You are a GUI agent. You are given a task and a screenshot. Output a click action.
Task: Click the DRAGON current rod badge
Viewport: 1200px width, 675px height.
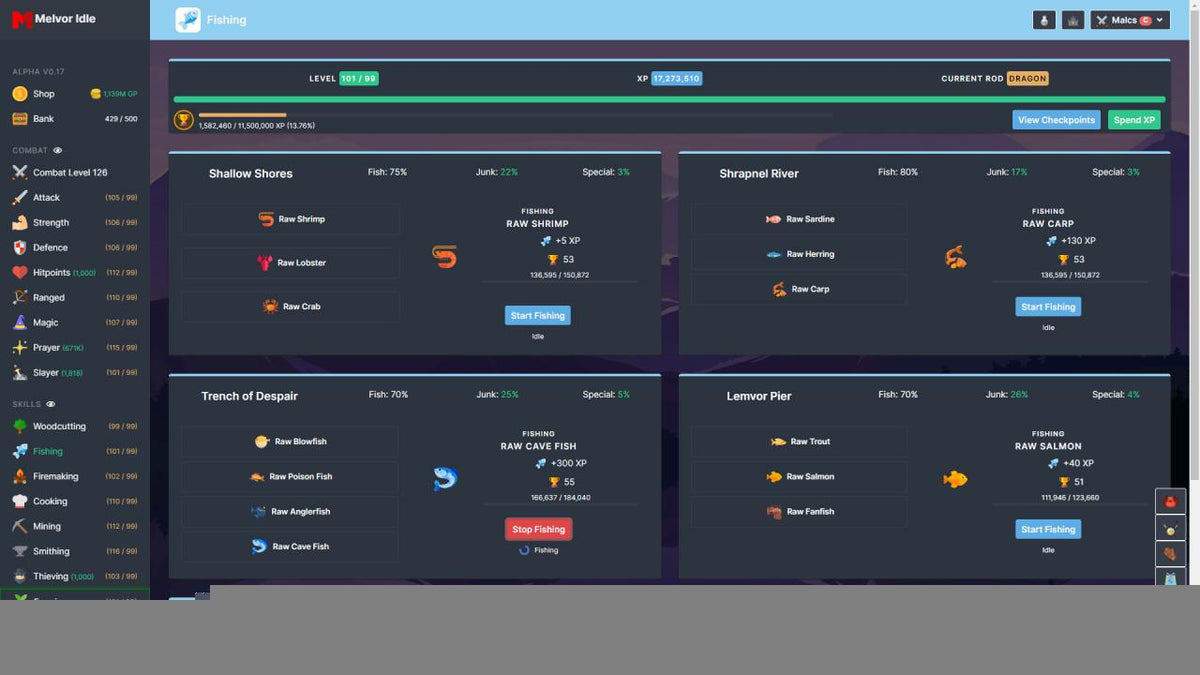(1027, 79)
